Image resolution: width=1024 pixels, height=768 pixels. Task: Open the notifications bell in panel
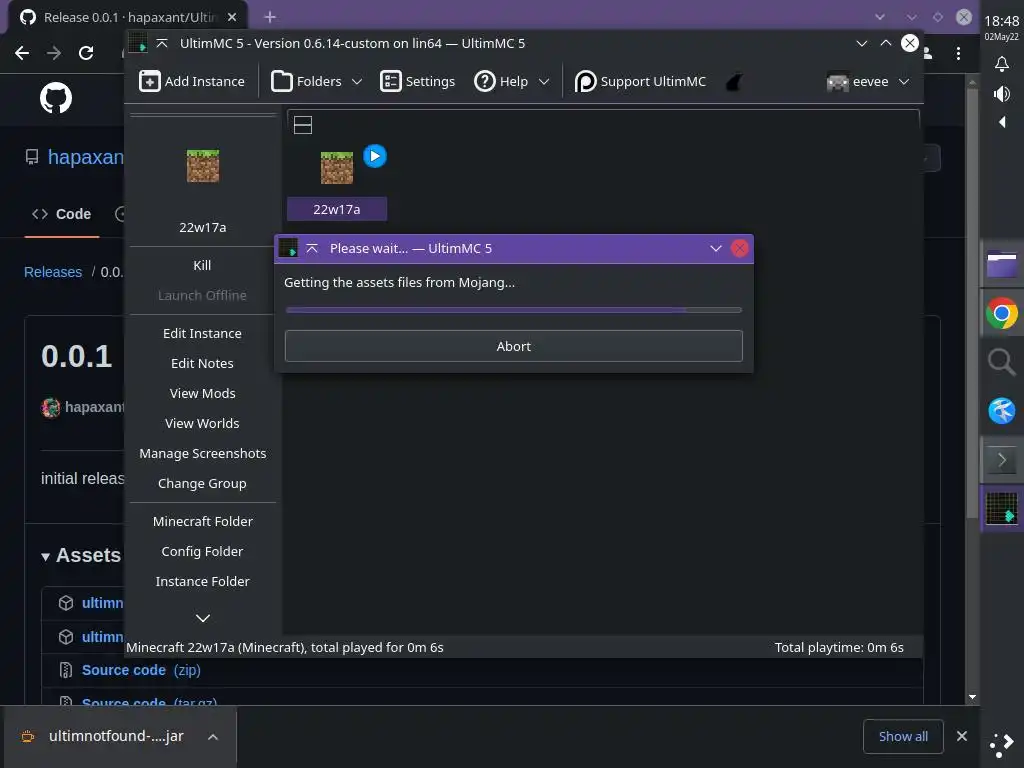pyautogui.click(x=1002, y=63)
